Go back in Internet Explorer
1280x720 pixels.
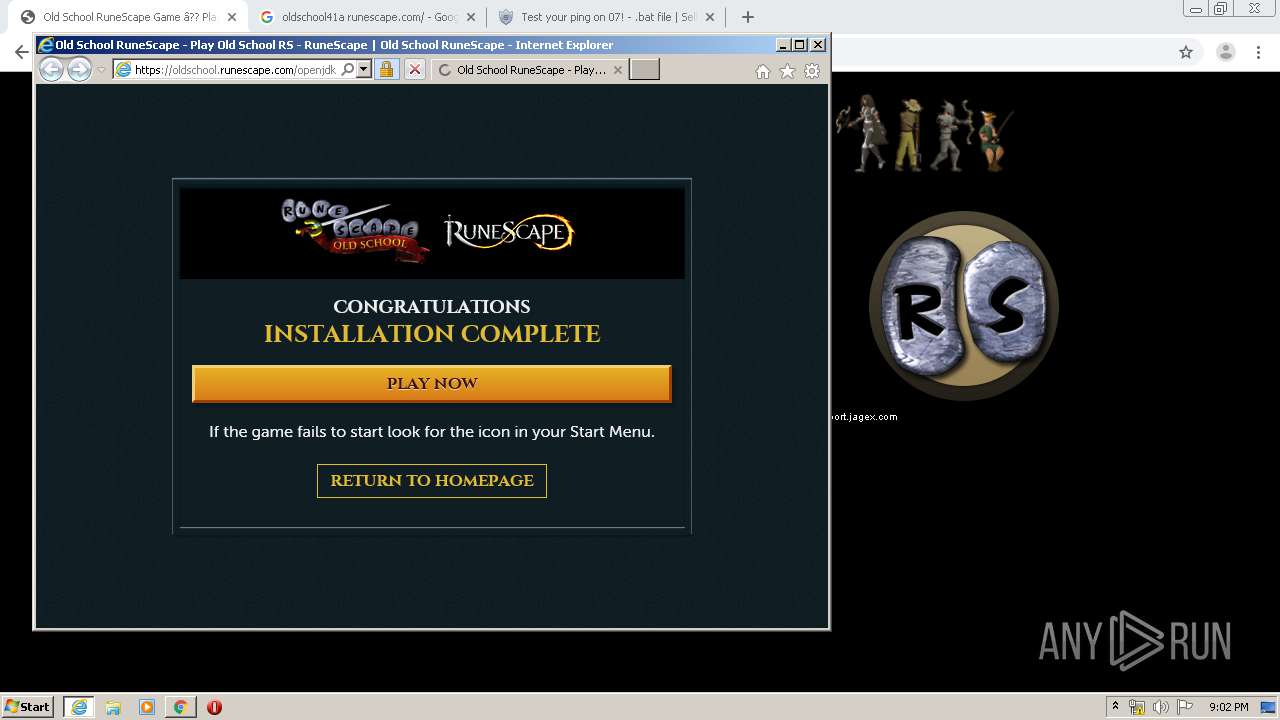tap(51, 69)
